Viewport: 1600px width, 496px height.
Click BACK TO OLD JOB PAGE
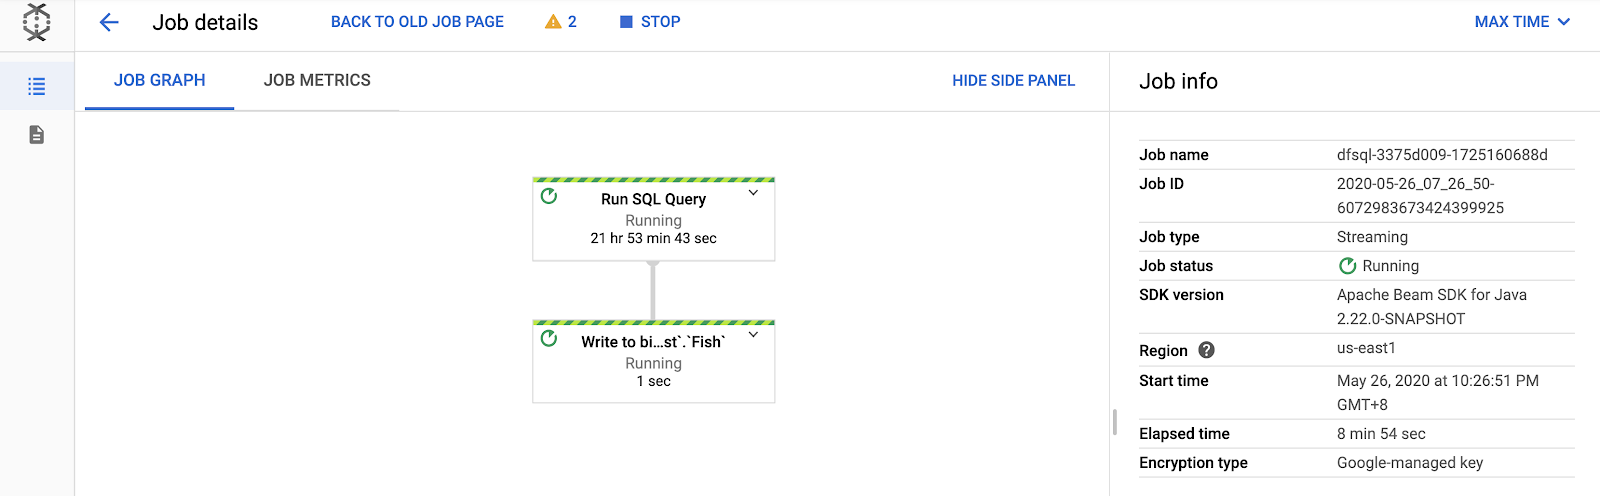[x=417, y=22]
